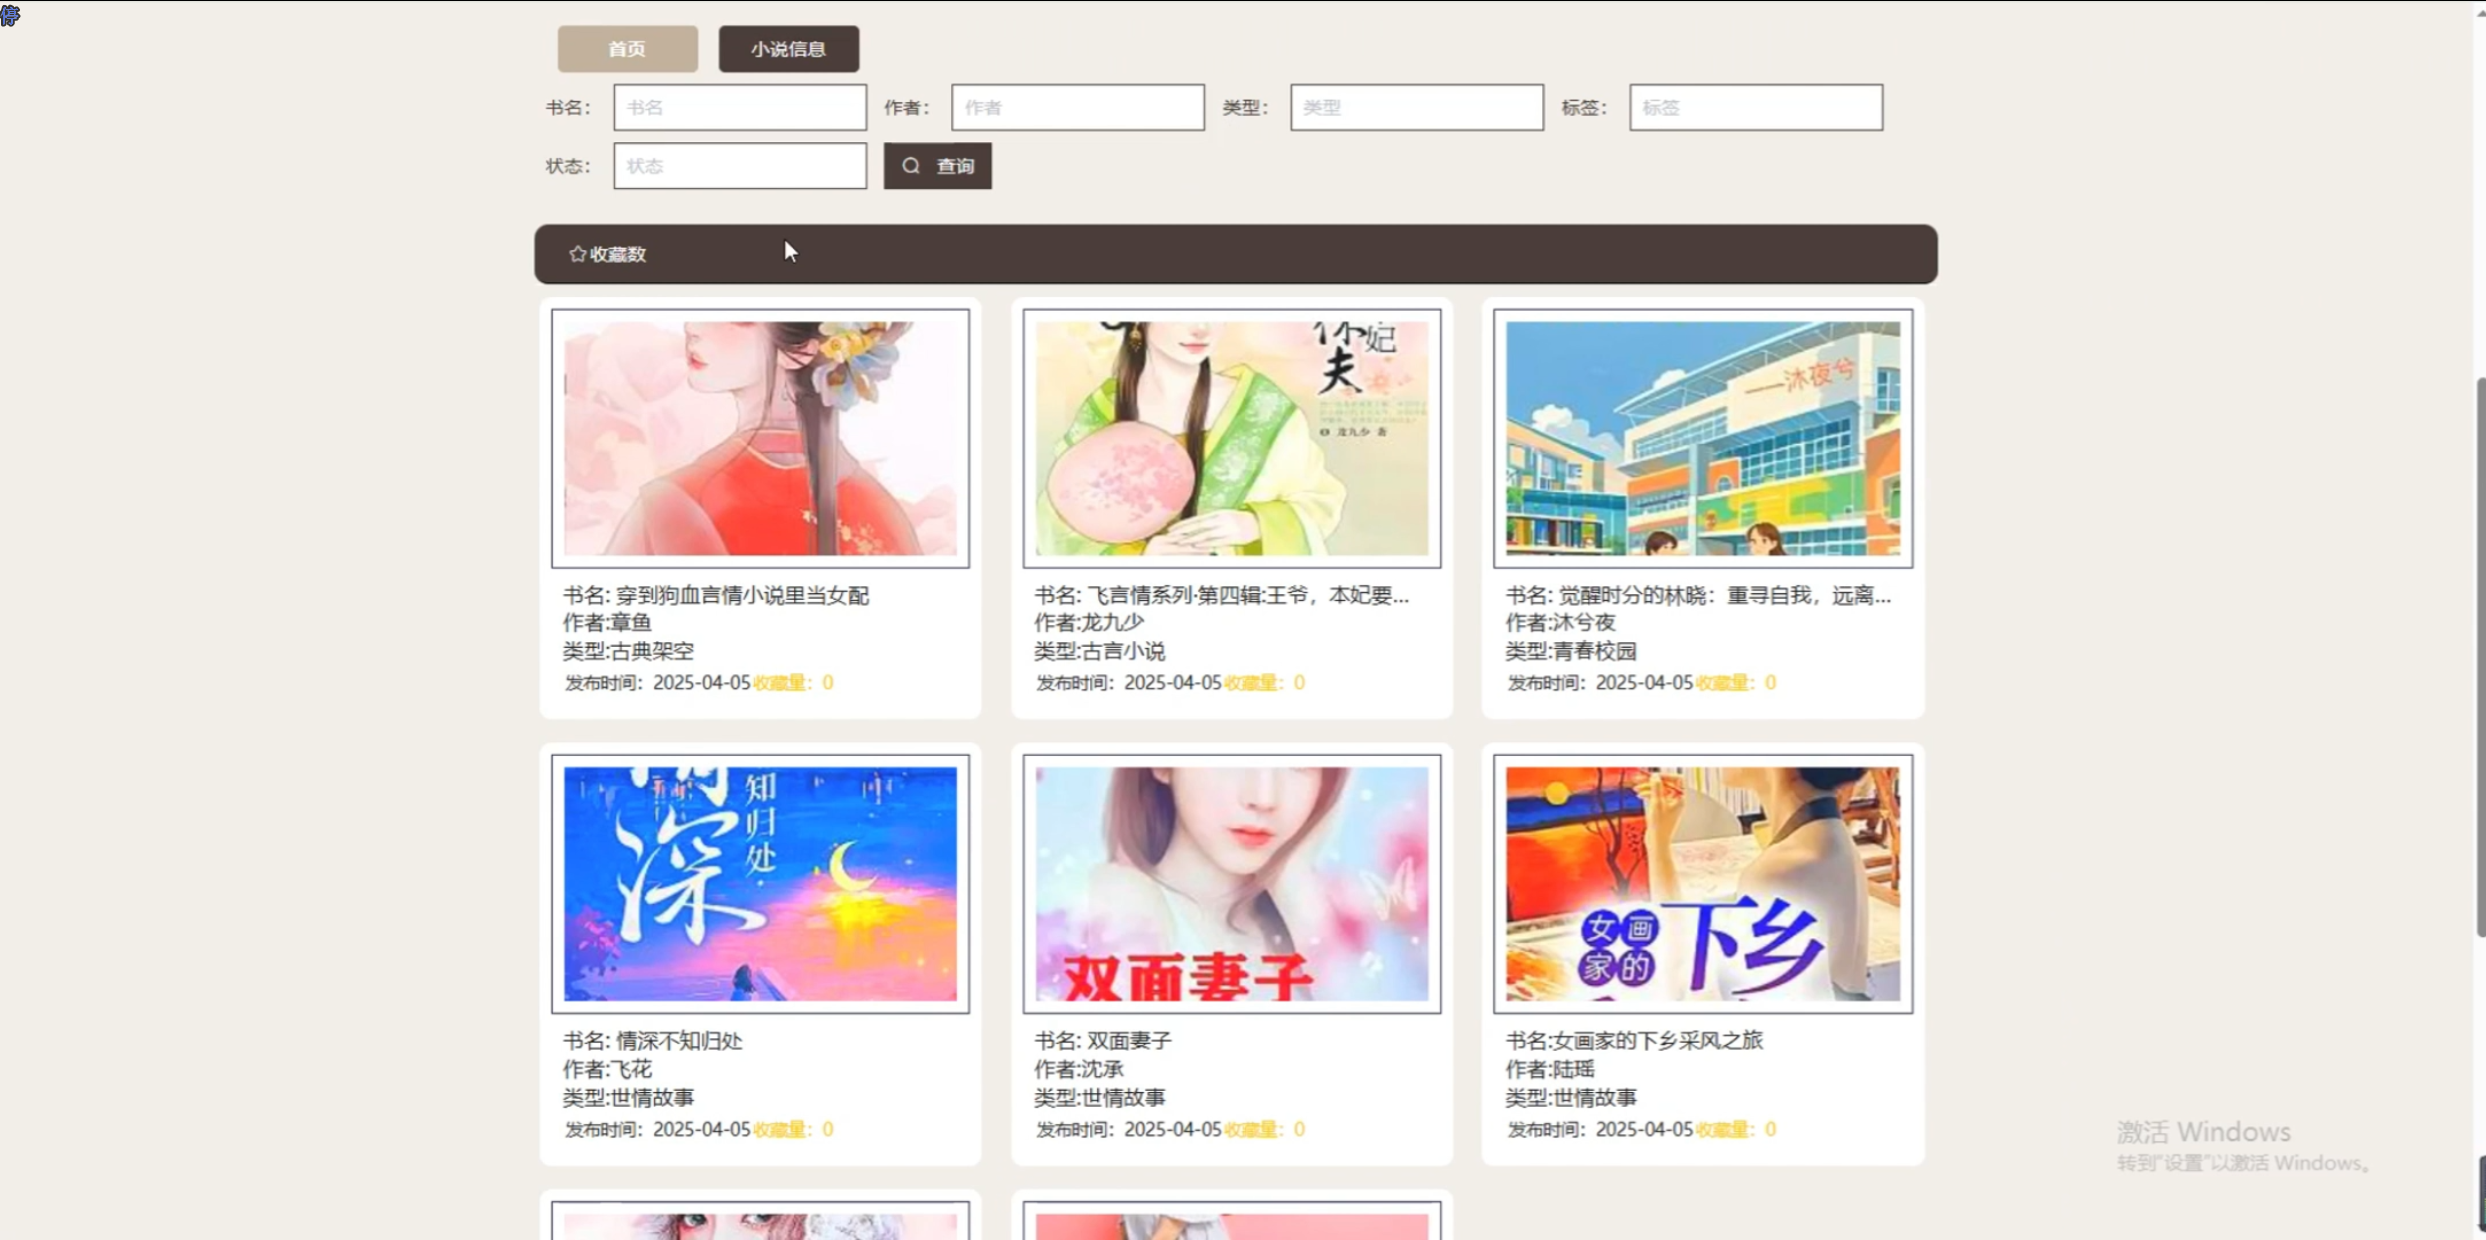
Task: Click genre text 类型:古言小说
Action: click(x=1100, y=651)
